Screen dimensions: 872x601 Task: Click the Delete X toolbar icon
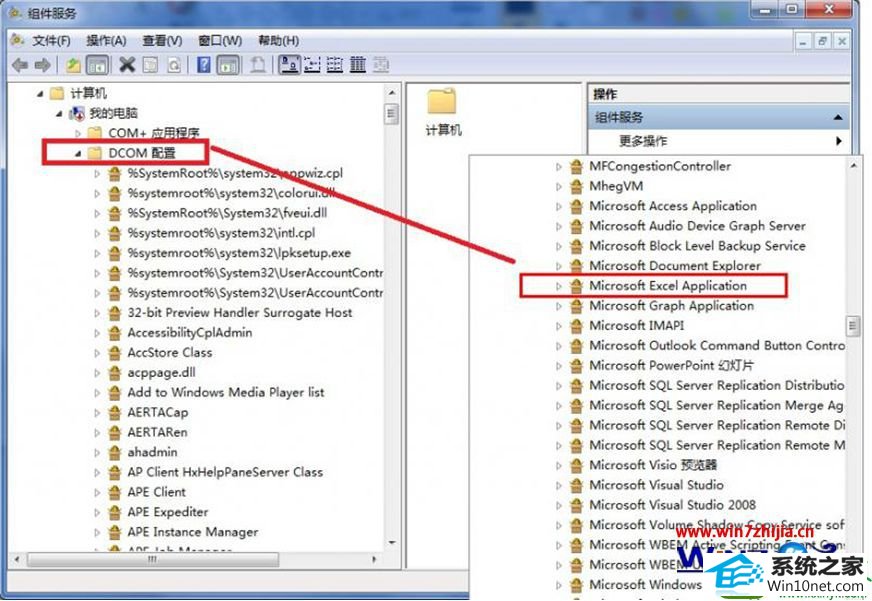pos(127,65)
